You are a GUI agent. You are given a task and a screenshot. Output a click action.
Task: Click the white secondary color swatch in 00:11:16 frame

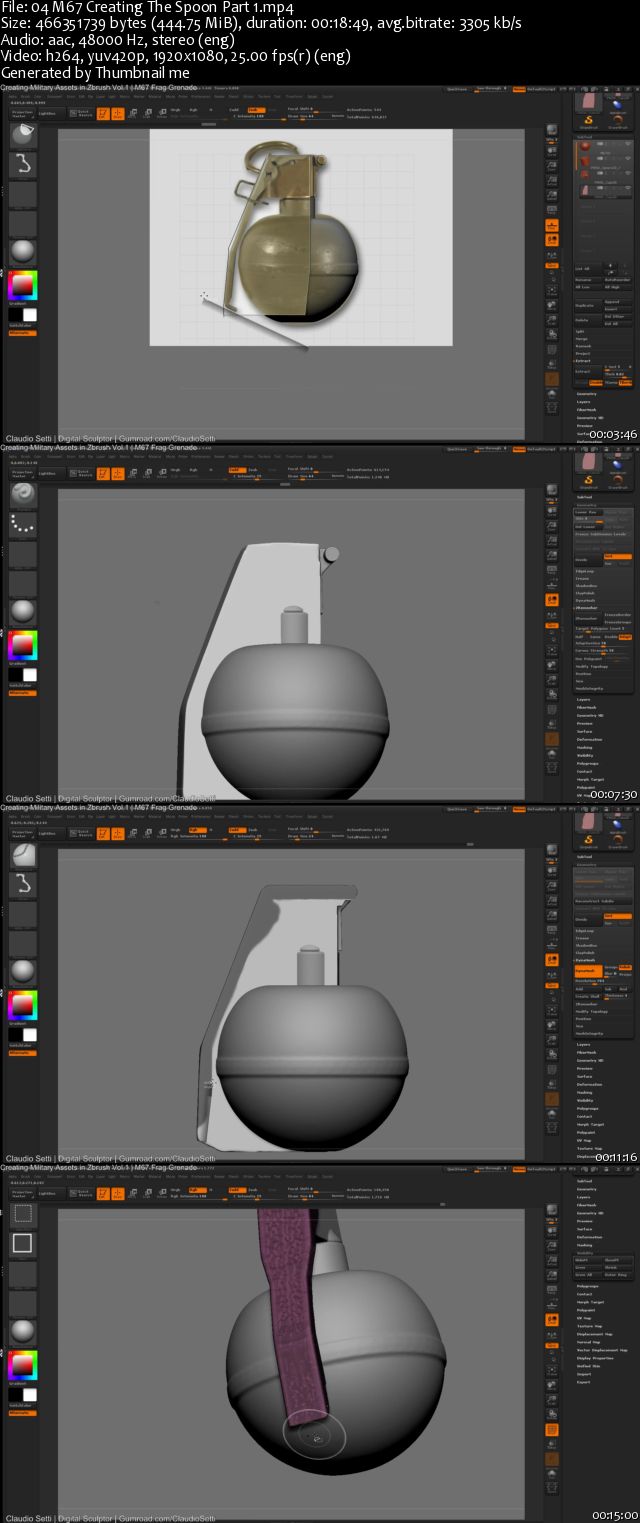click(30, 1034)
